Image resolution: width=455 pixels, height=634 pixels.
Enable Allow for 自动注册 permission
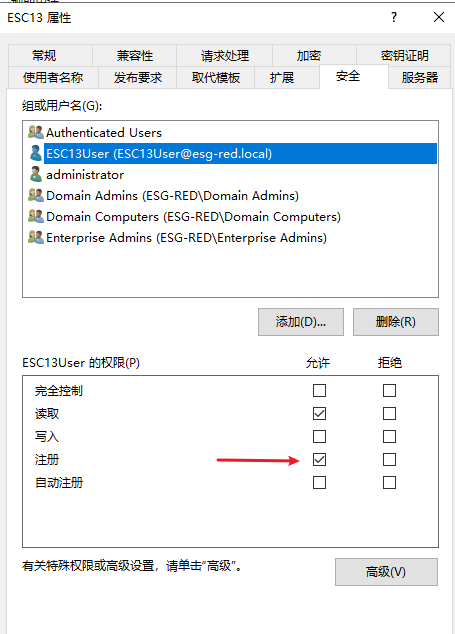[319, 482]
